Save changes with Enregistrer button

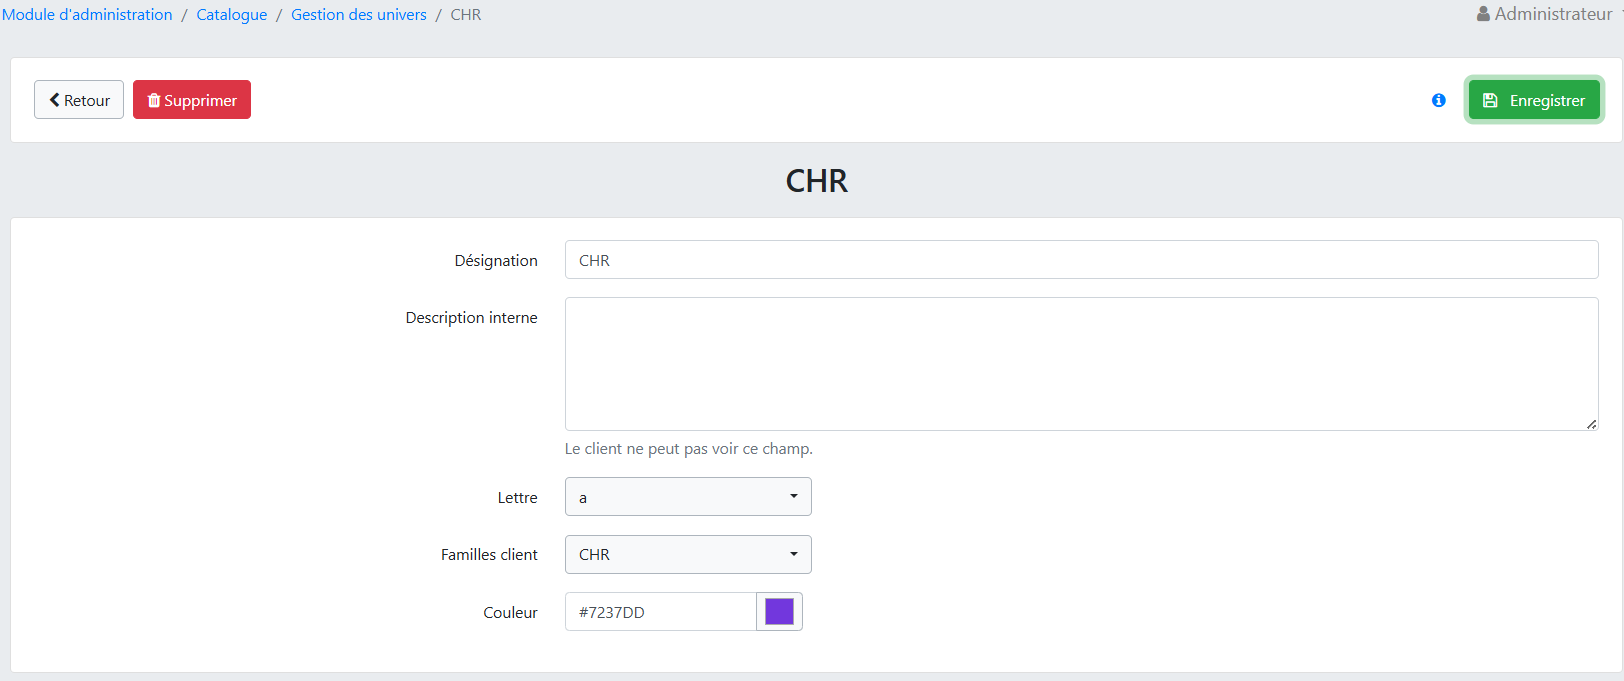click(1534, 100)
